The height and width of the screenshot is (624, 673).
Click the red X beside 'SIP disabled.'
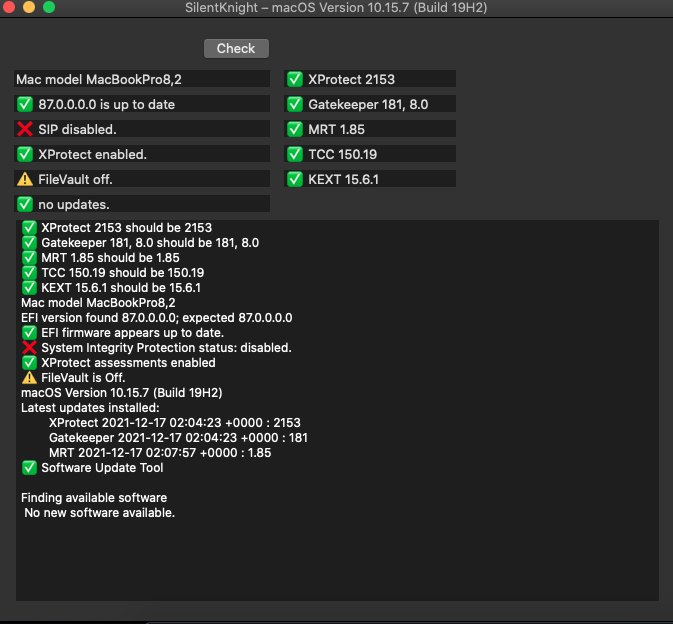click(x=25, y=129)
